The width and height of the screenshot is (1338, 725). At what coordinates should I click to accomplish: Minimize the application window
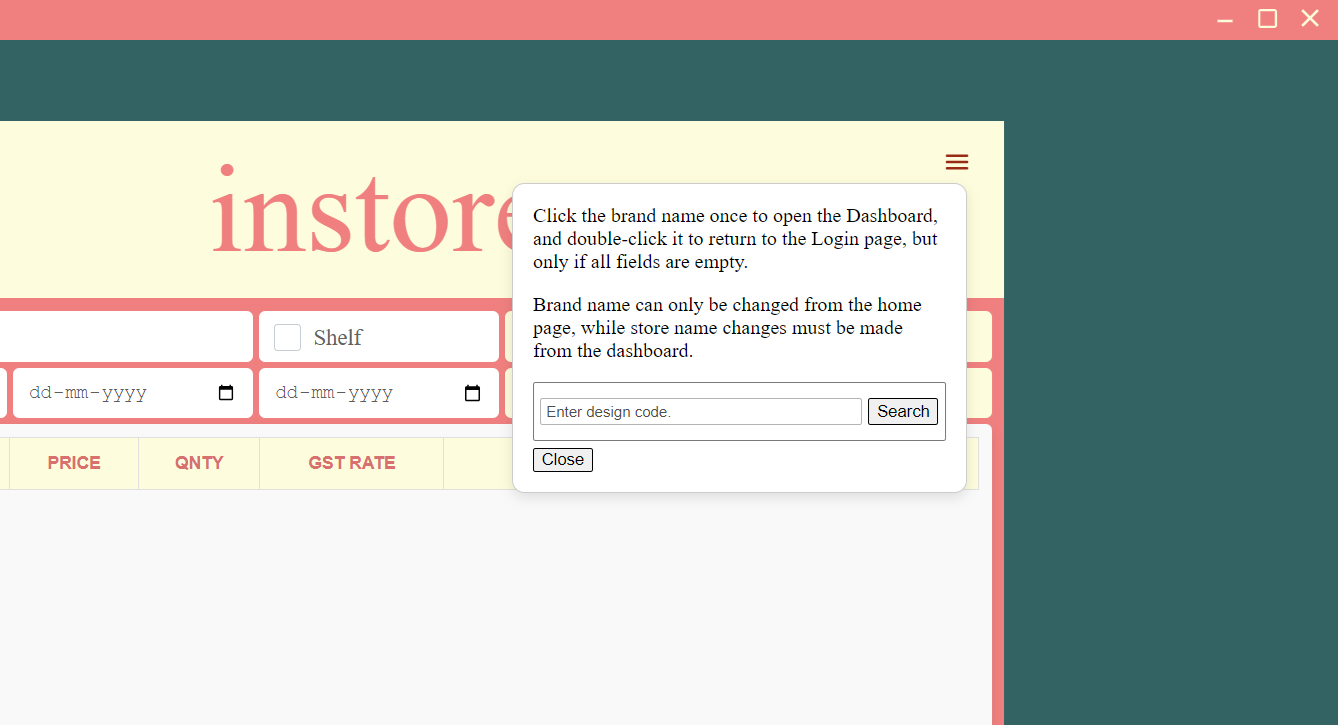(1225, 19)
